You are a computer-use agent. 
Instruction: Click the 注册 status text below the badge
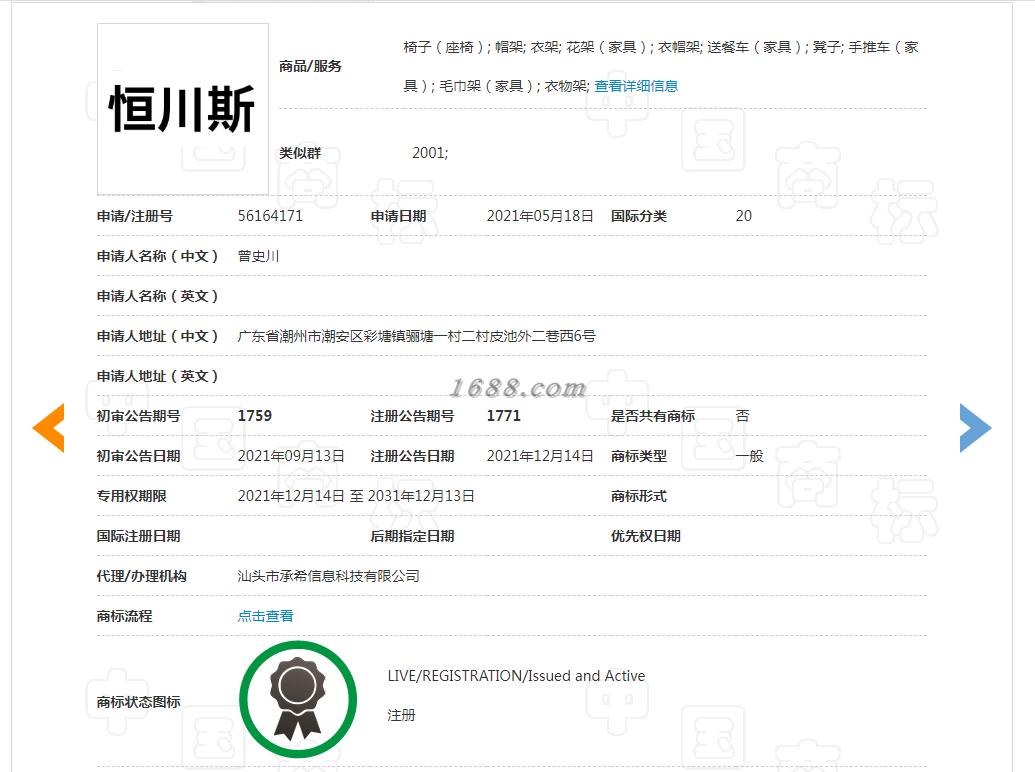point(401,715)
